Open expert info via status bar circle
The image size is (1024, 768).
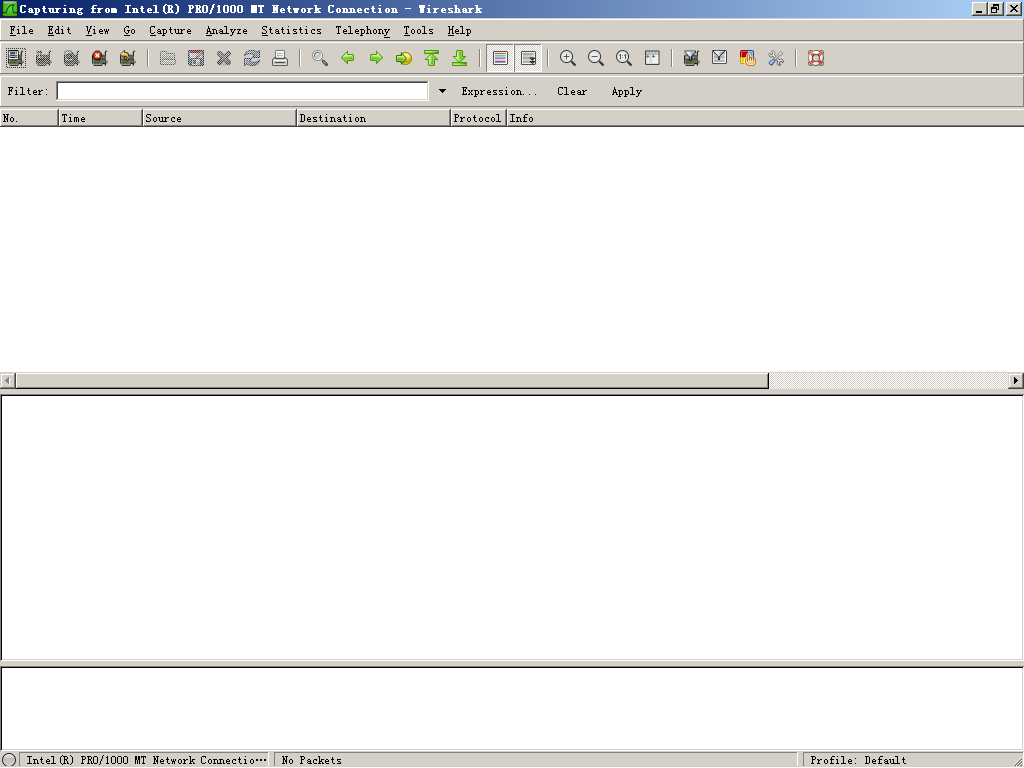coord(9,760)
